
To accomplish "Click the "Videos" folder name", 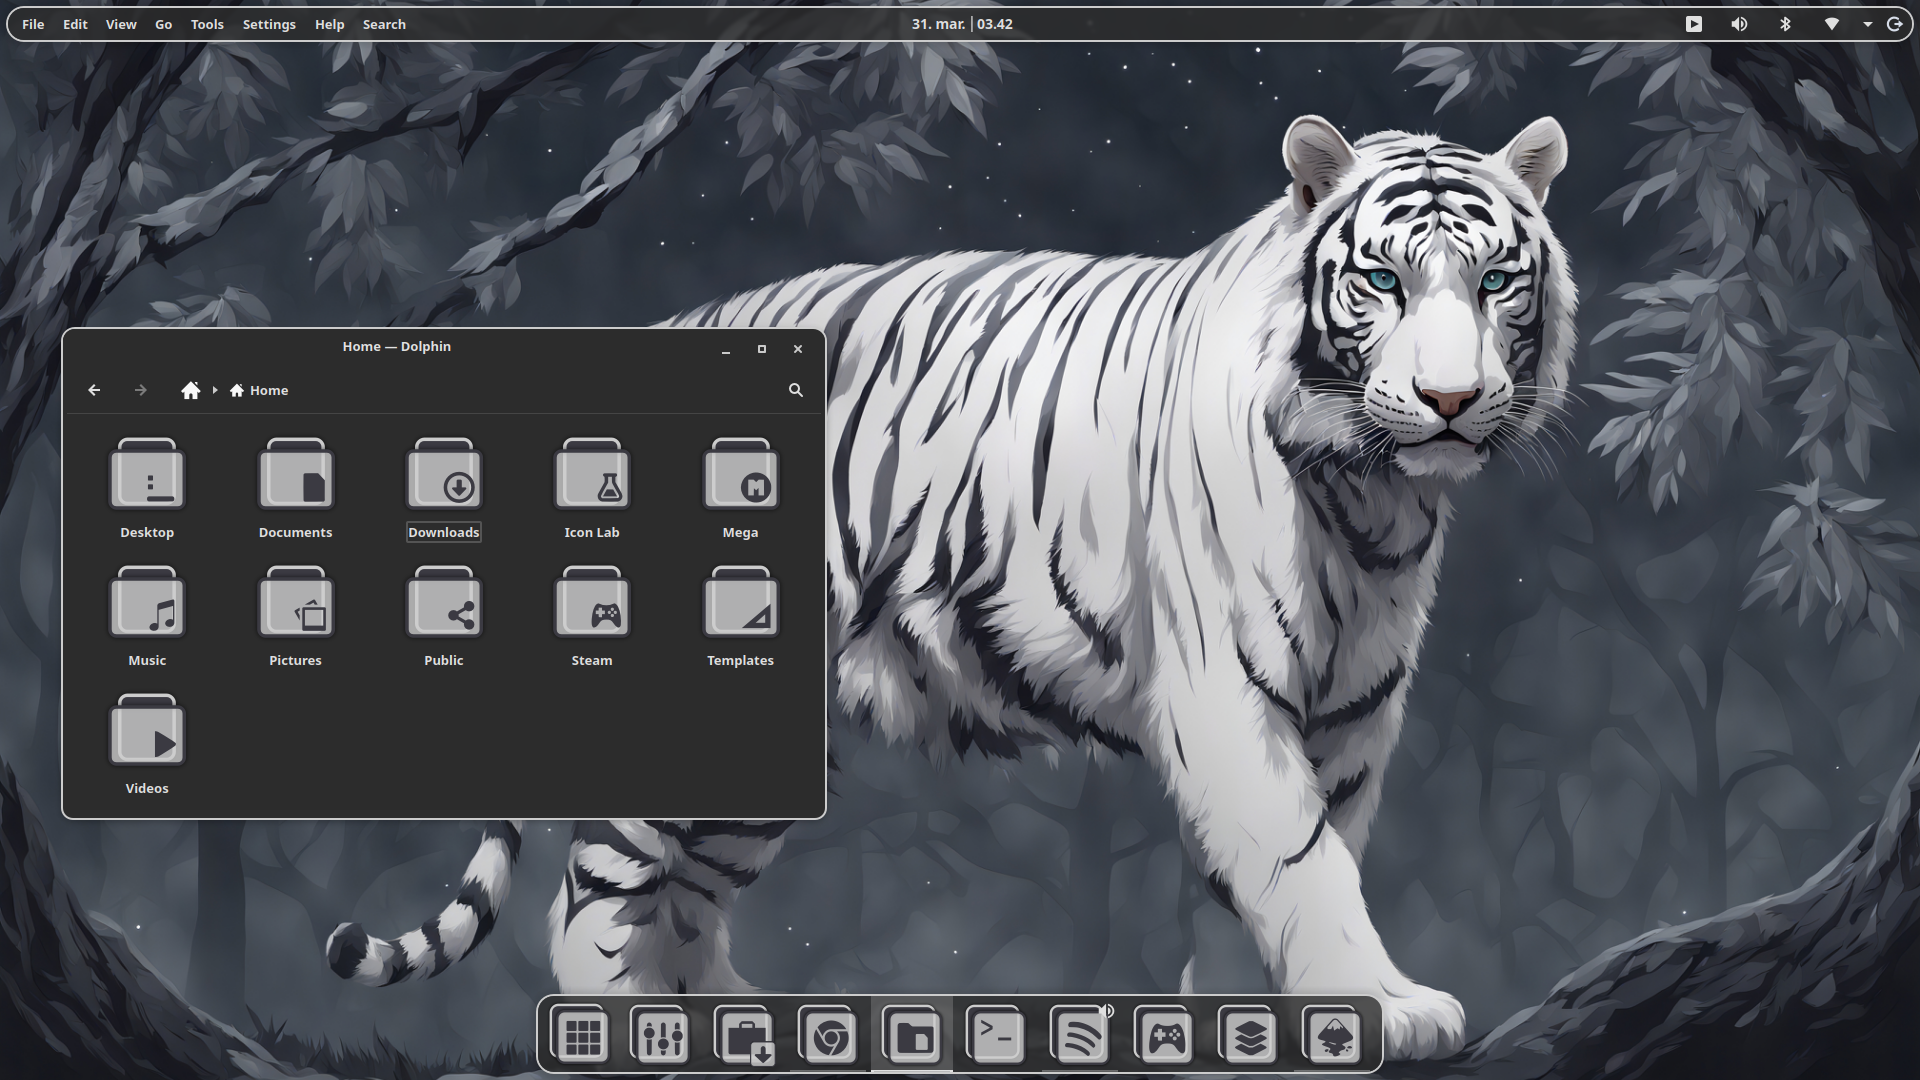I will (x=147, y=788).
